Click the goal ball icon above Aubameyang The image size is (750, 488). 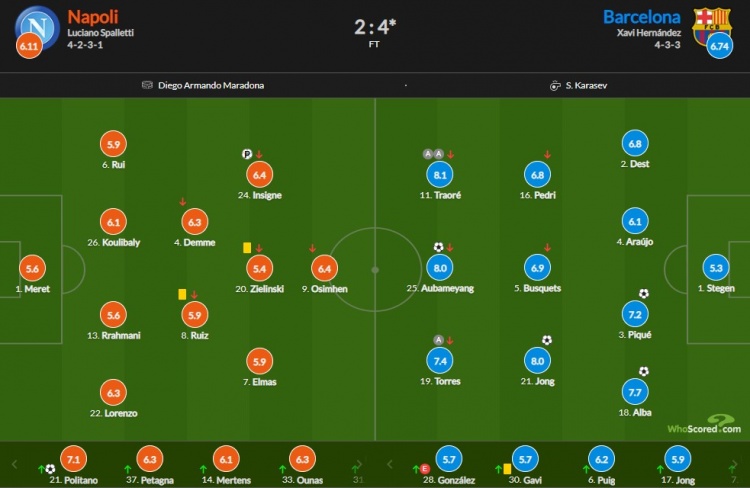(439, 247)
